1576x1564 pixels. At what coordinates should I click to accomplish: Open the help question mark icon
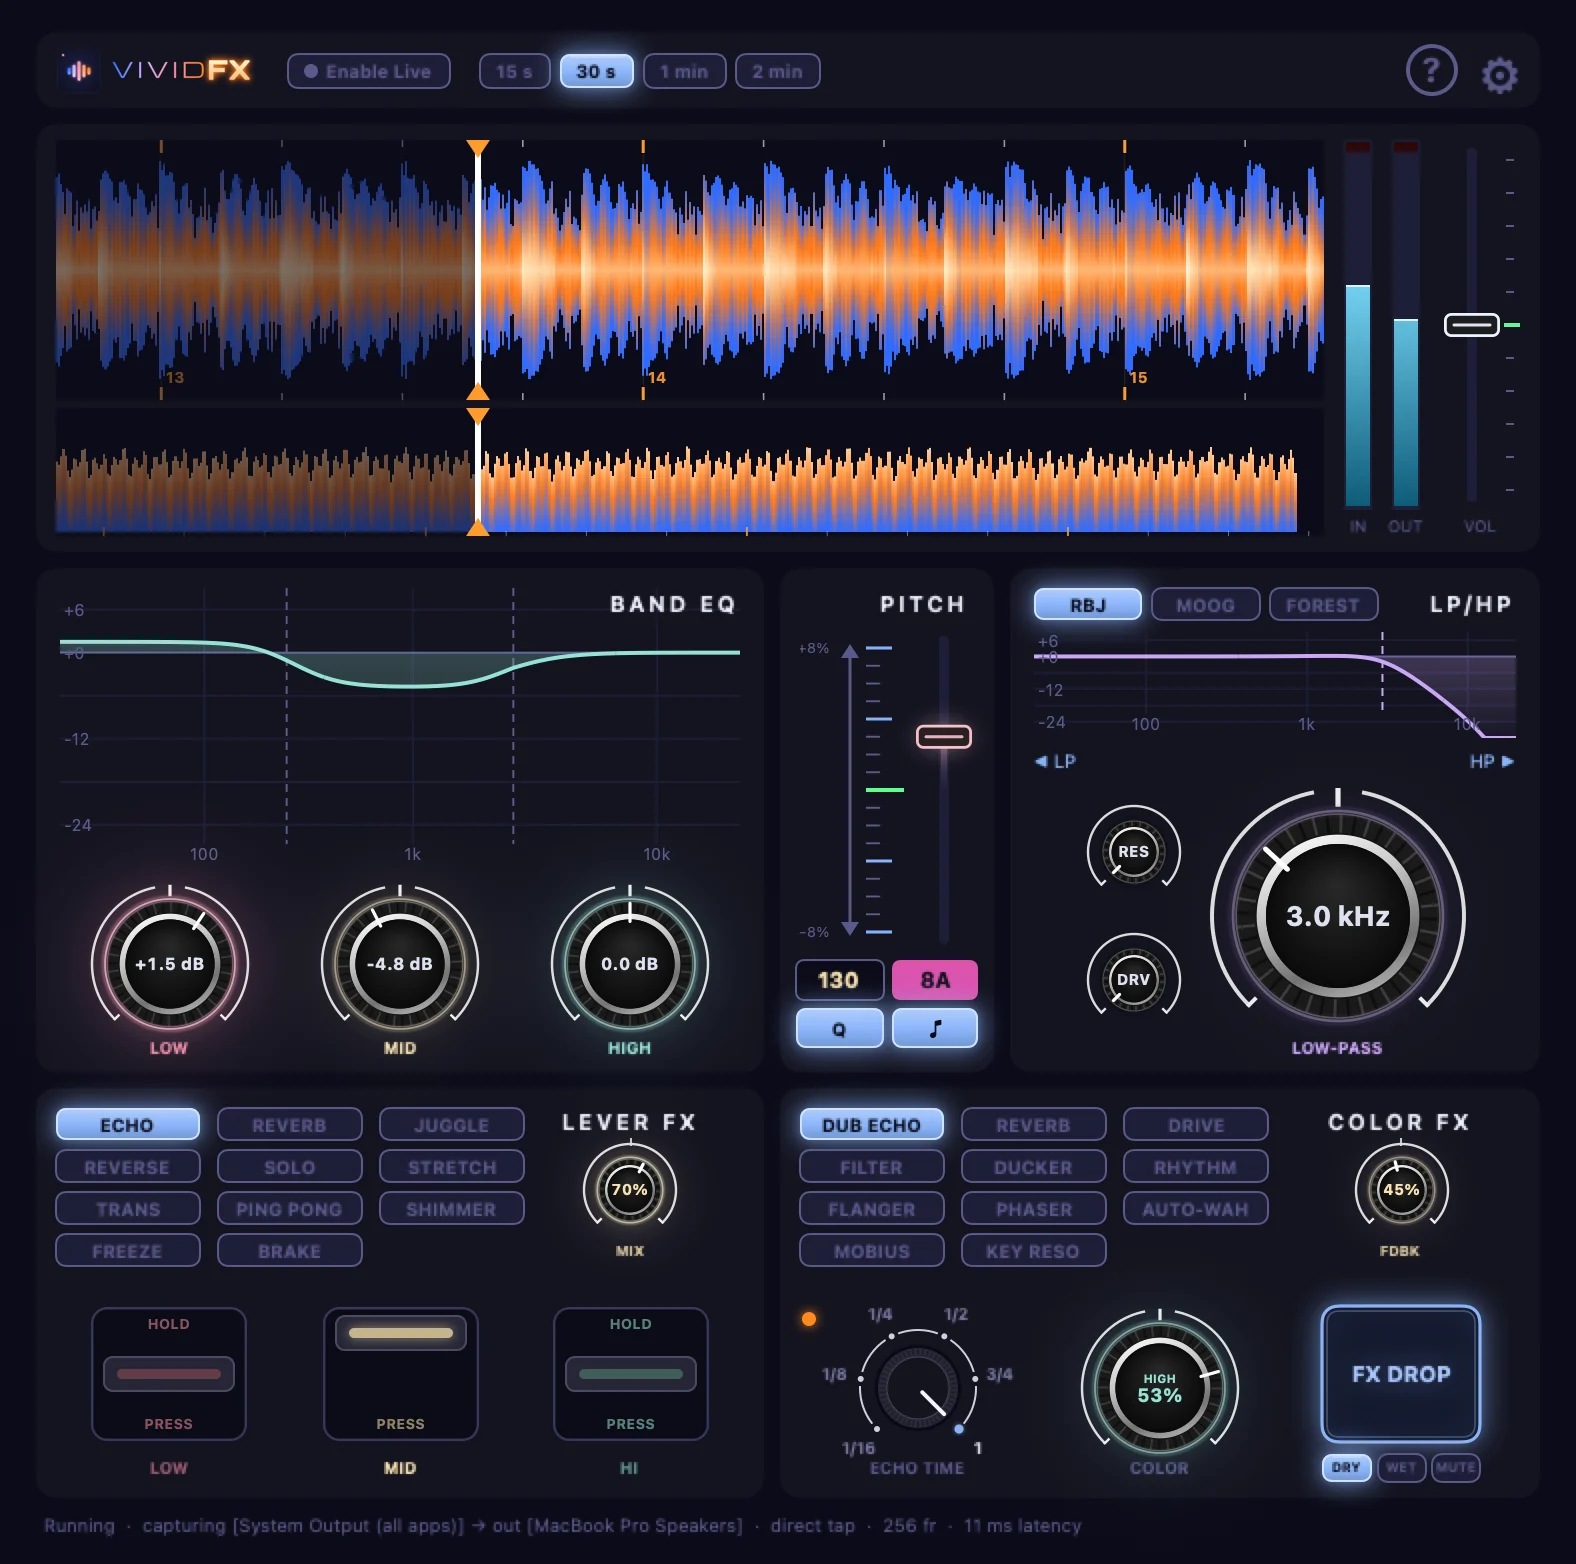[x=1431, y=71]
